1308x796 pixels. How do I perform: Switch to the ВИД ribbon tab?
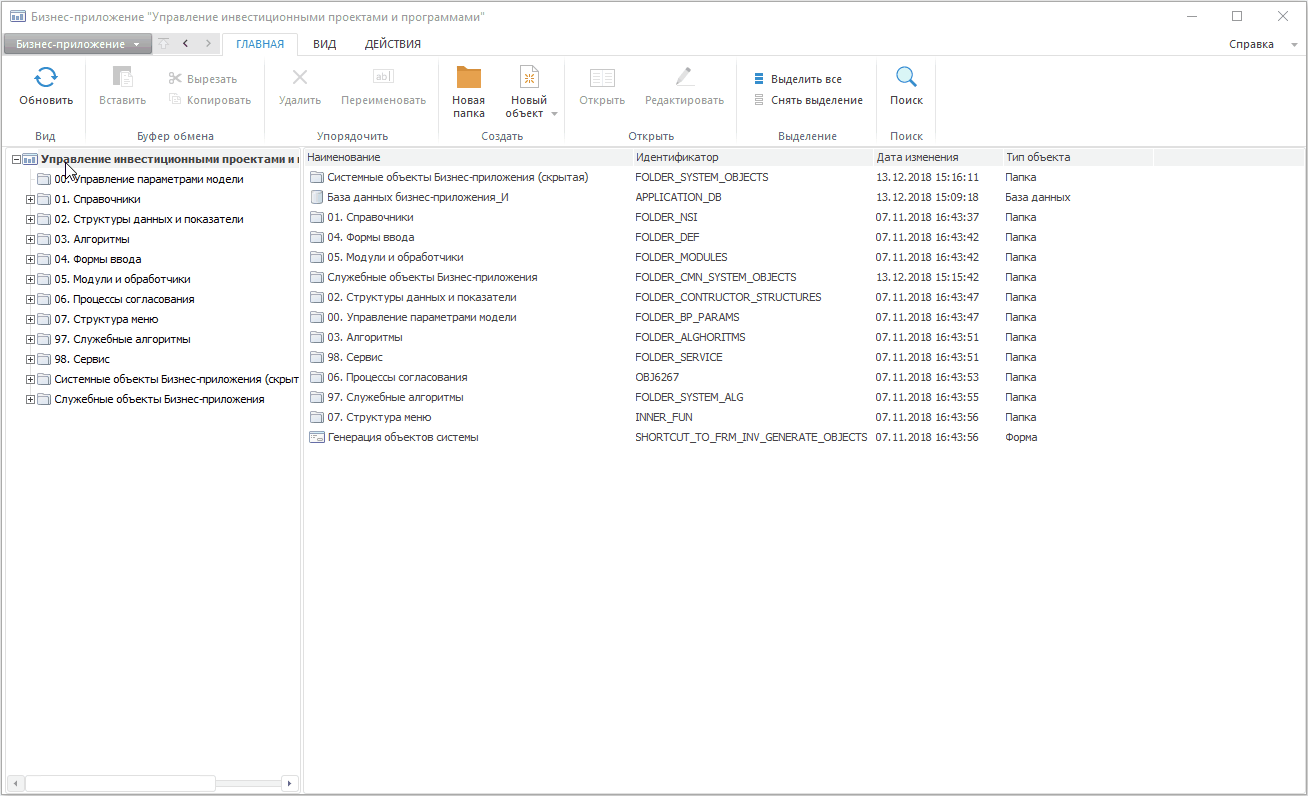point(324,44)
